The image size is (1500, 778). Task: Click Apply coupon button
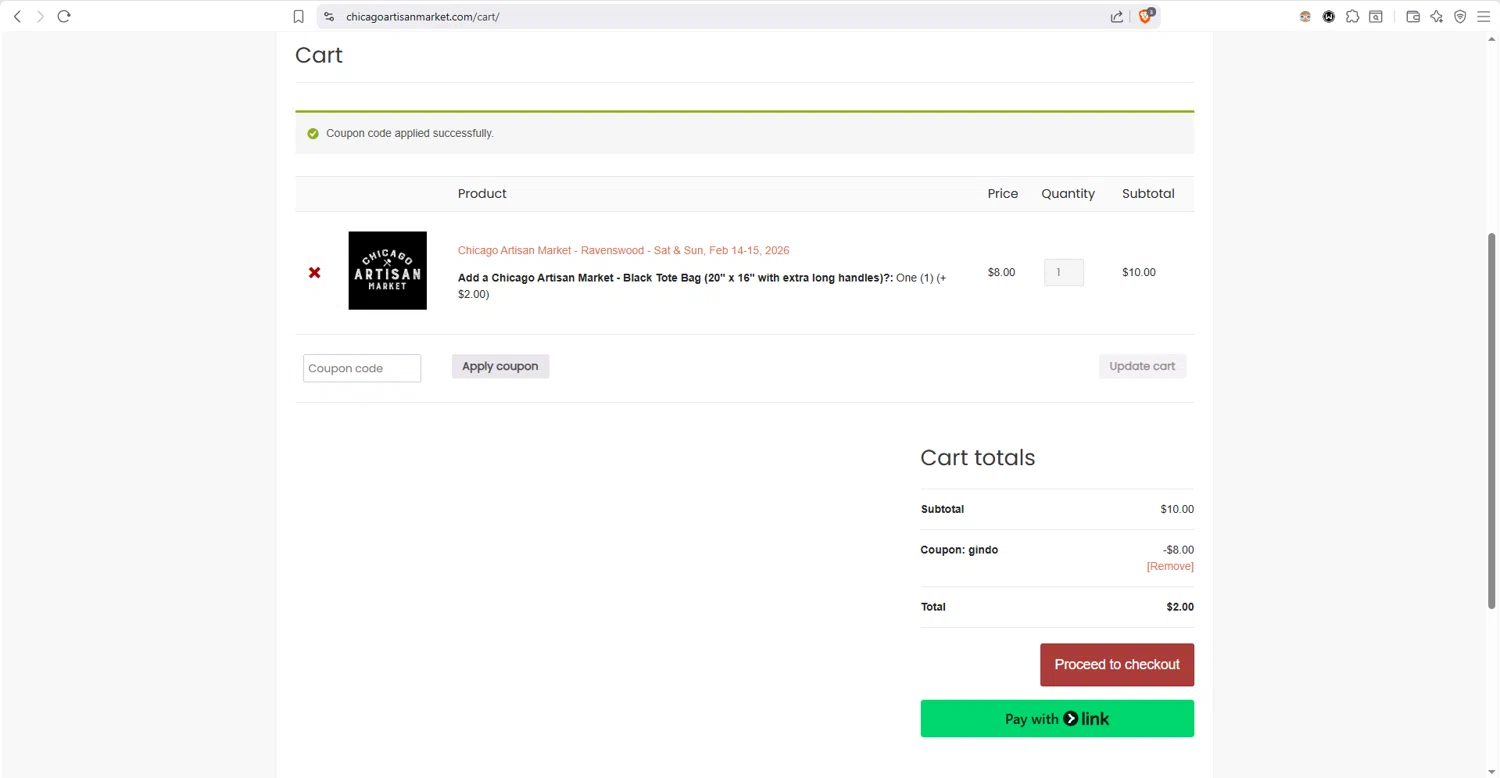tap(500, 366)
